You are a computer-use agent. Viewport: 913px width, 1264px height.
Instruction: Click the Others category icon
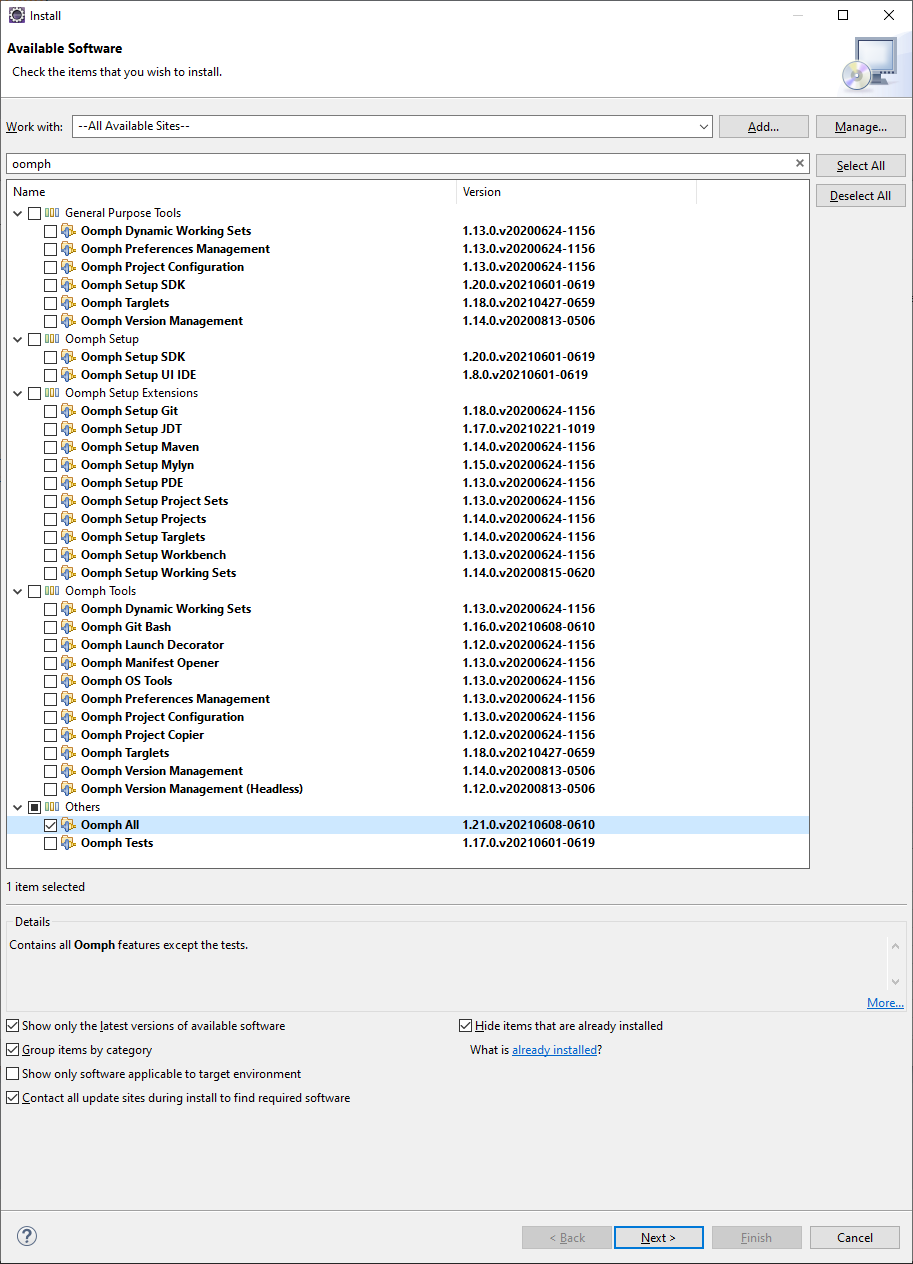(x=52, y=807)
